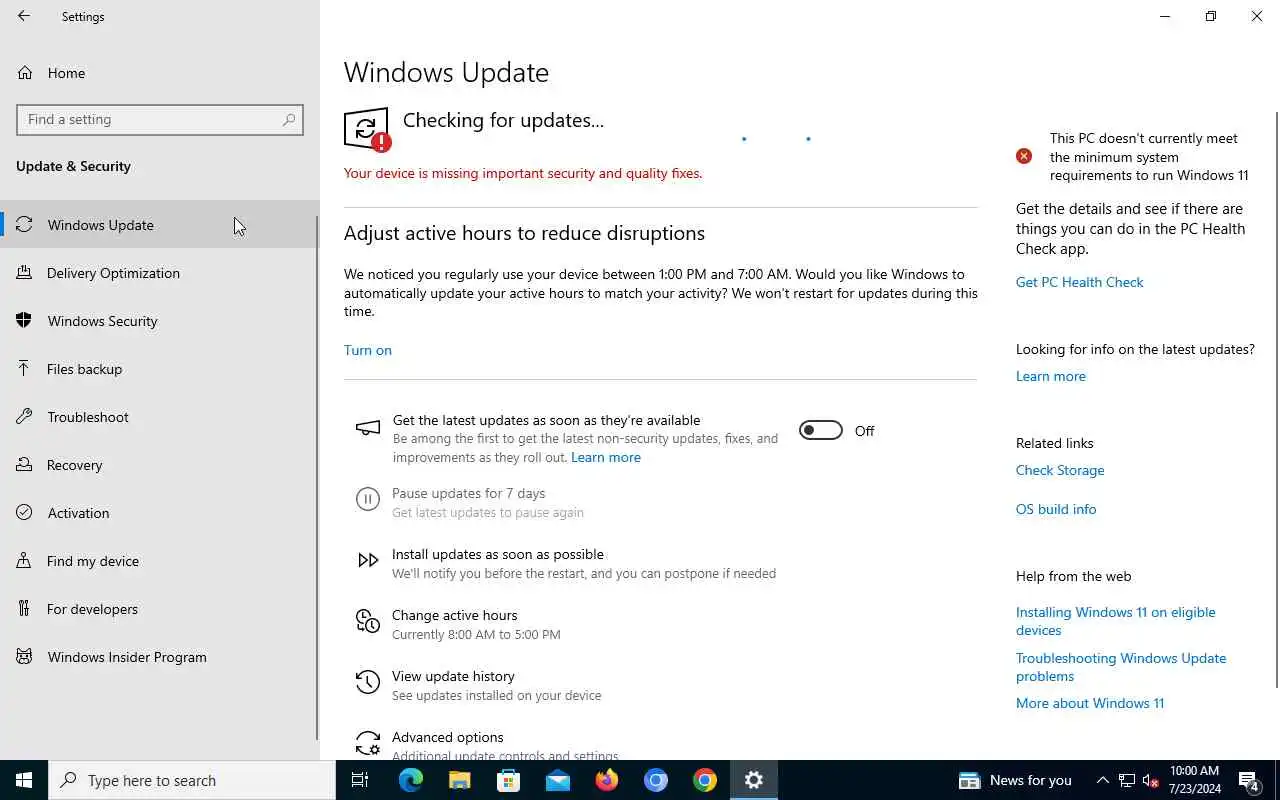Screen dimensions: 1280x800
Task: Select Troubleshoot in the sidebar
Action: [160, 417]
